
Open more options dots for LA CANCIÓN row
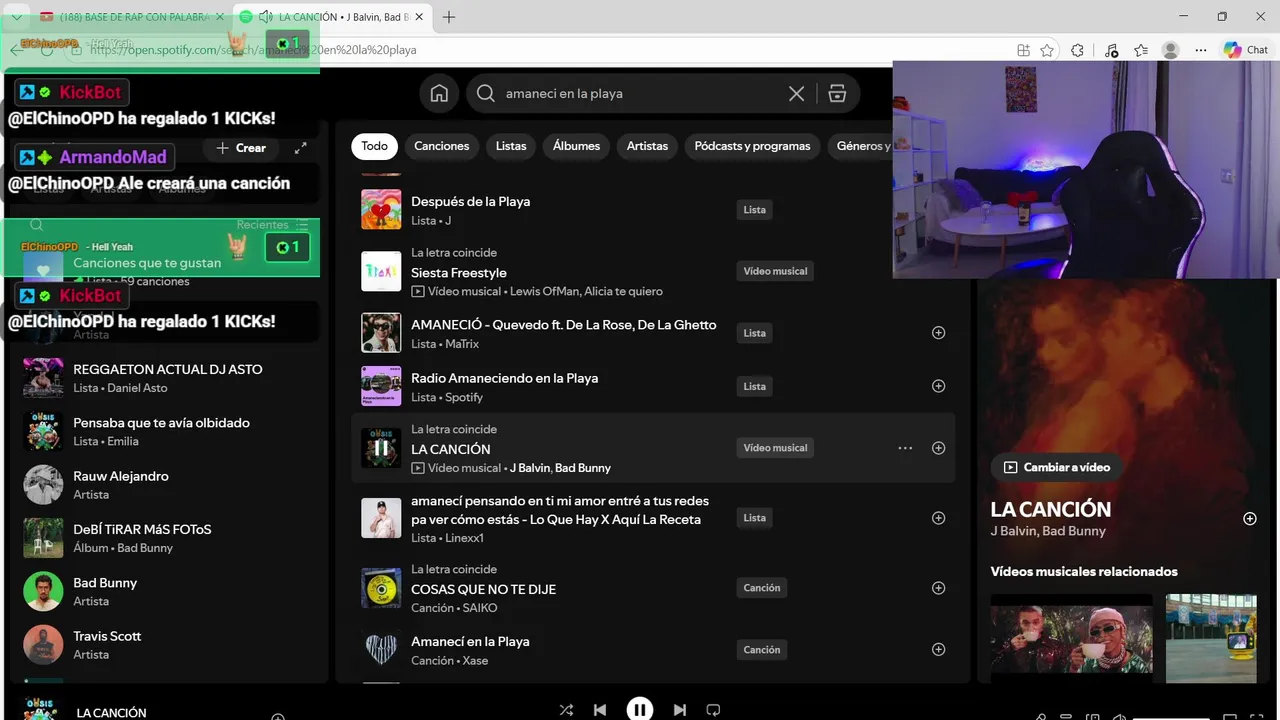pyautogui.click(x=905, y=448)
